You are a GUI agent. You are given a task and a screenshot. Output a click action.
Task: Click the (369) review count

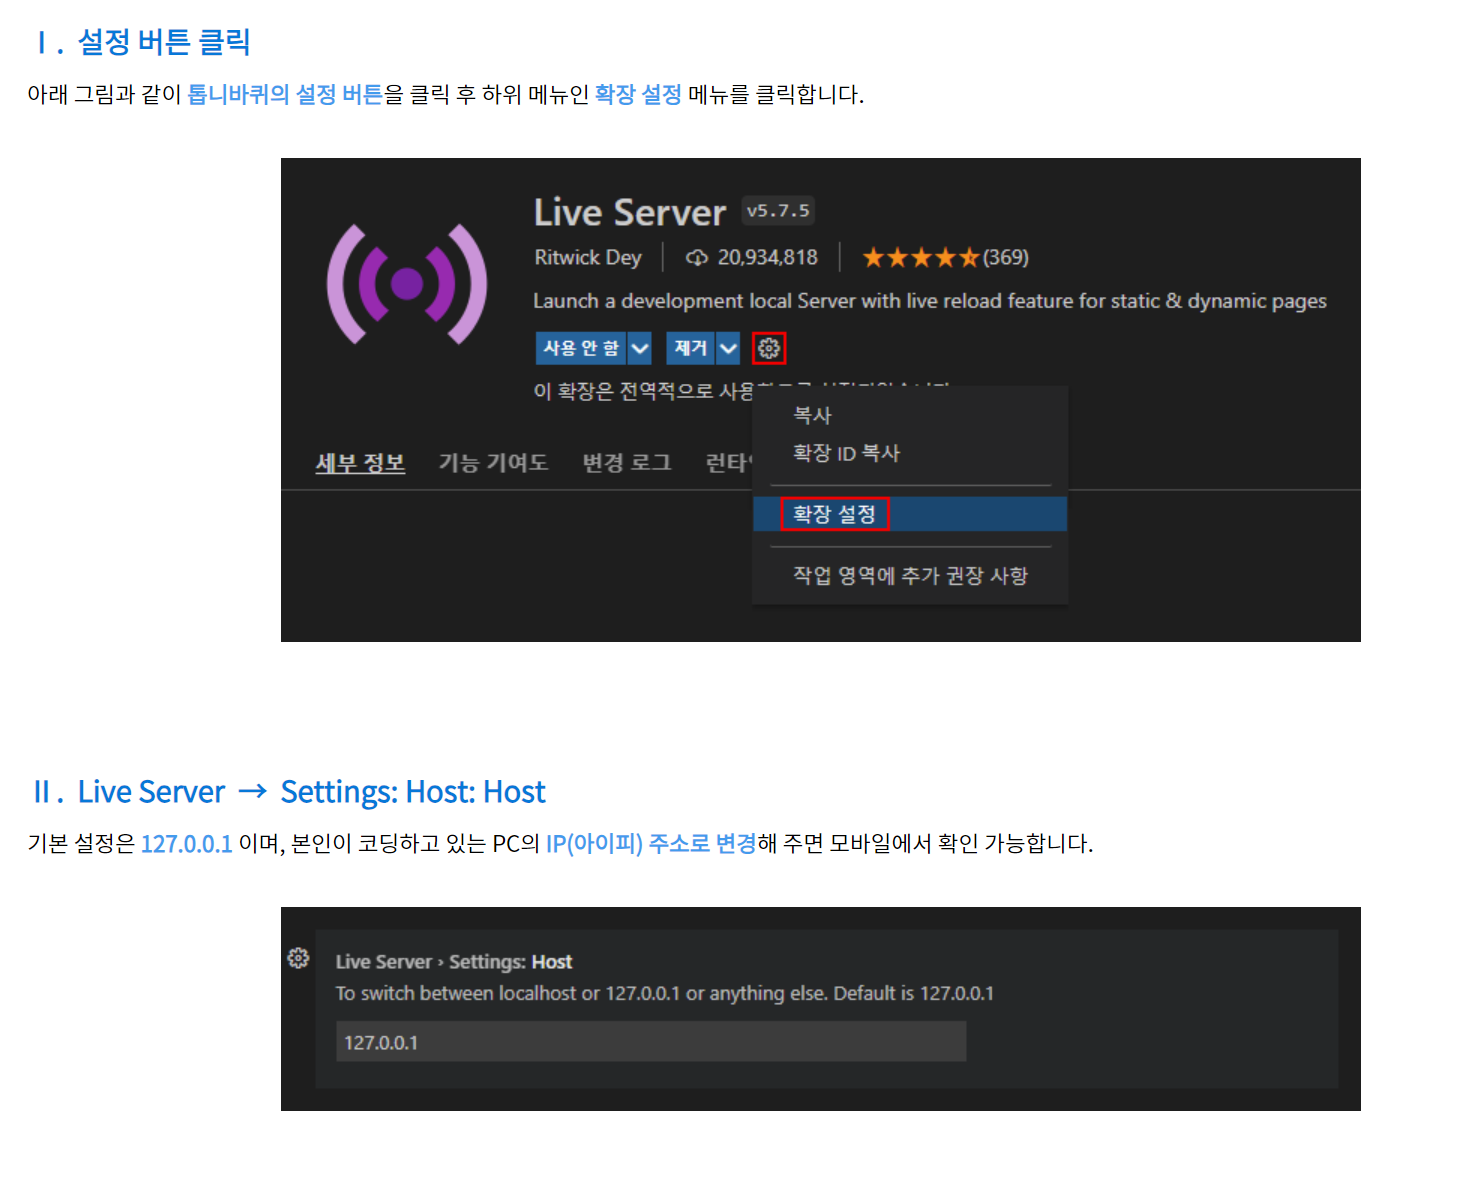(x=1006, y=258)
